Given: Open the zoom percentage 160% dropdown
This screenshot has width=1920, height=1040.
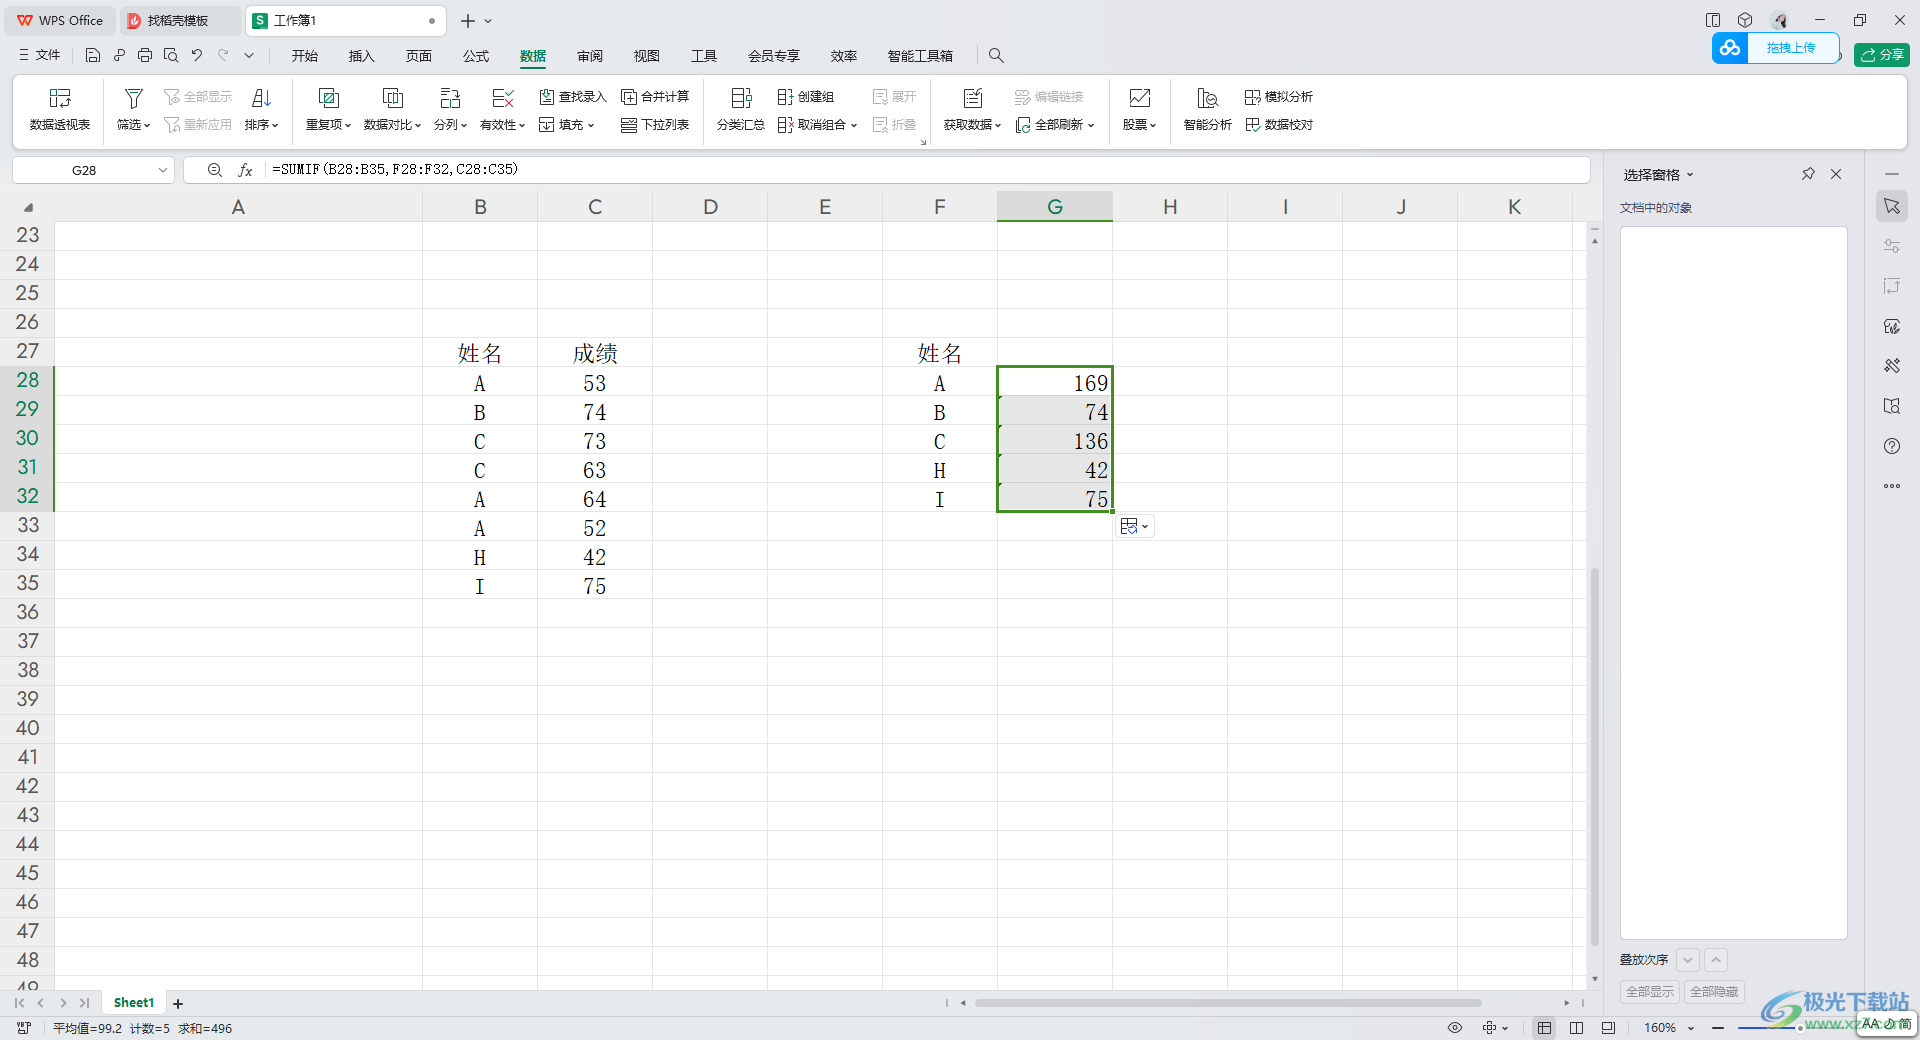Looking at the screenshot, I should pos(1691,1028).
